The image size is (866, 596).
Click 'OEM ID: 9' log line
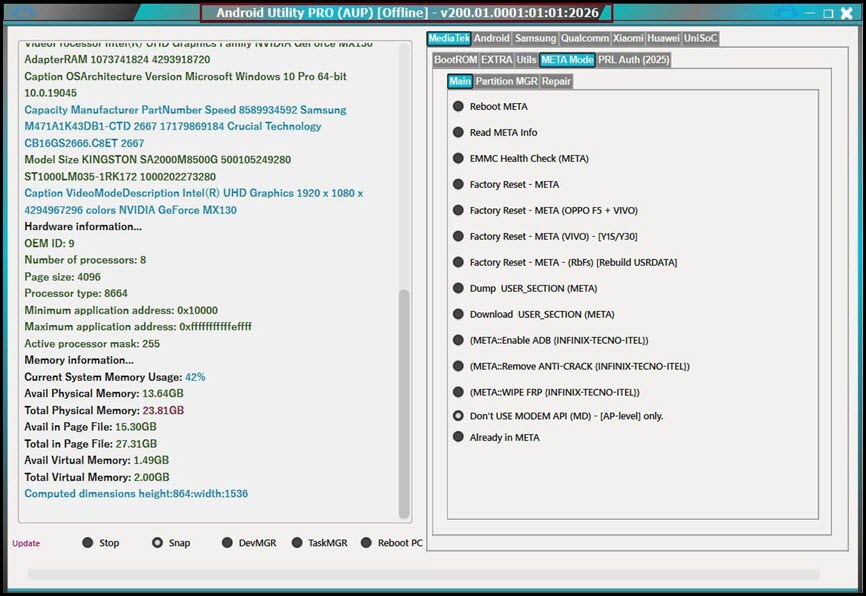click(x=49, y=243)
